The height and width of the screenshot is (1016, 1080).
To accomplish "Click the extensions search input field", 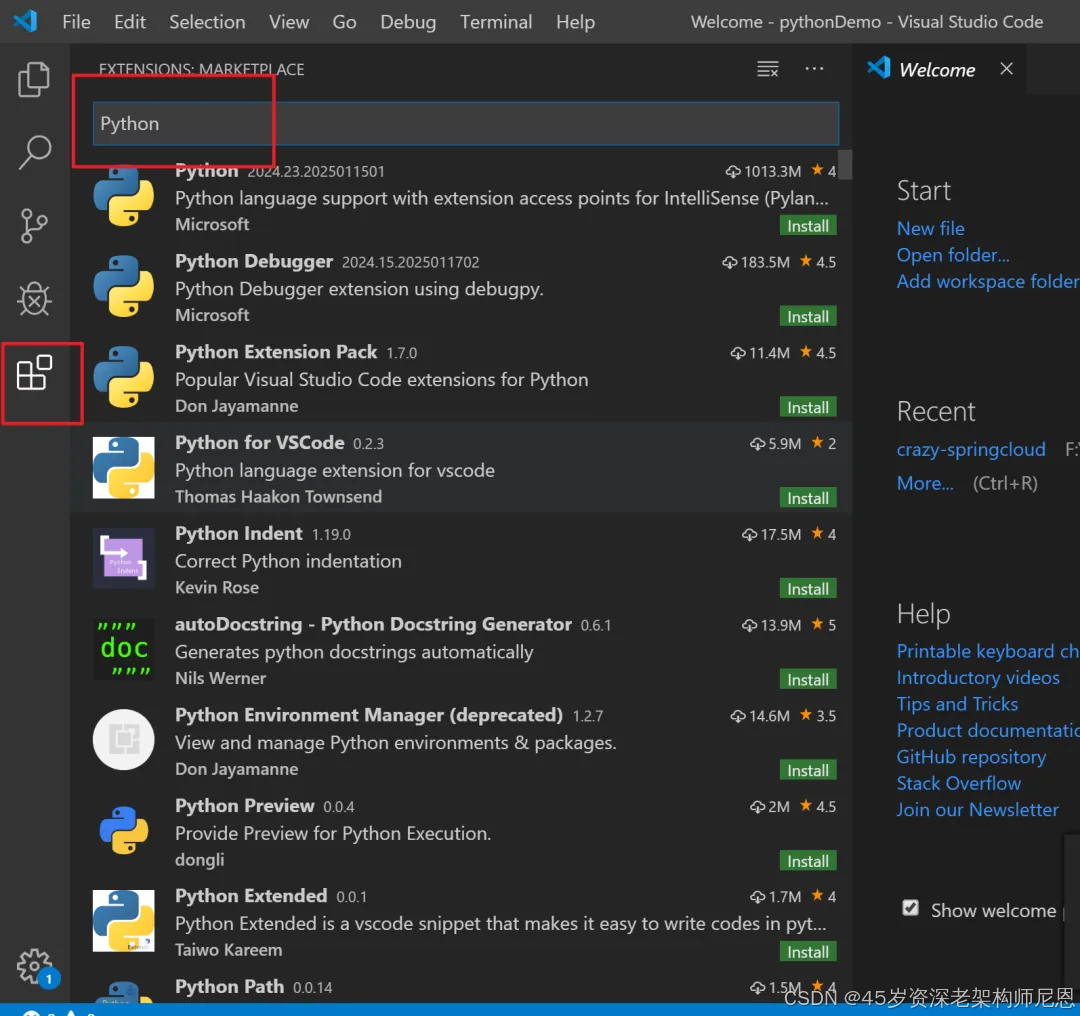I will 466,123.
